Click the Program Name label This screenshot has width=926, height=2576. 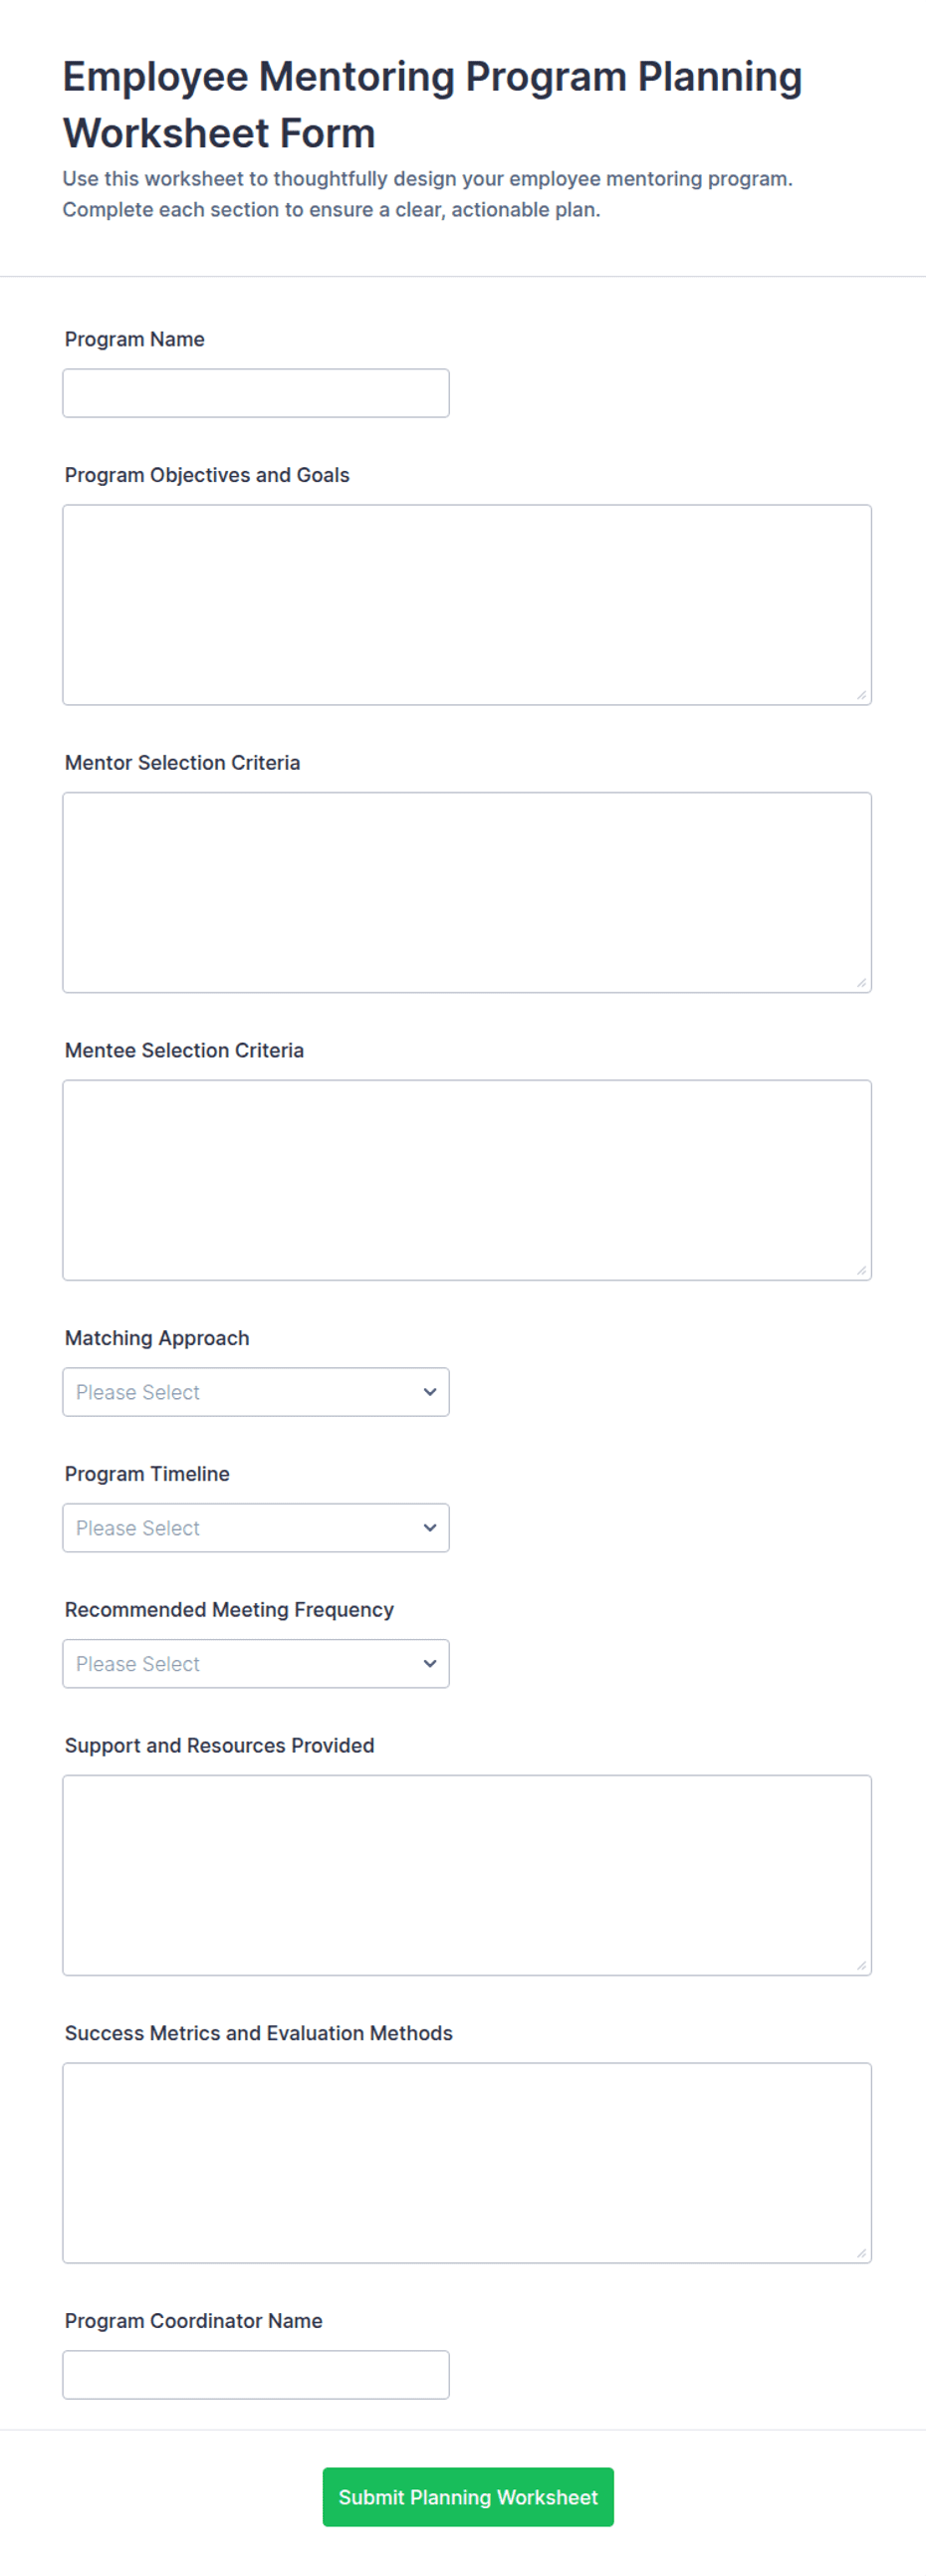click(135, 340)
